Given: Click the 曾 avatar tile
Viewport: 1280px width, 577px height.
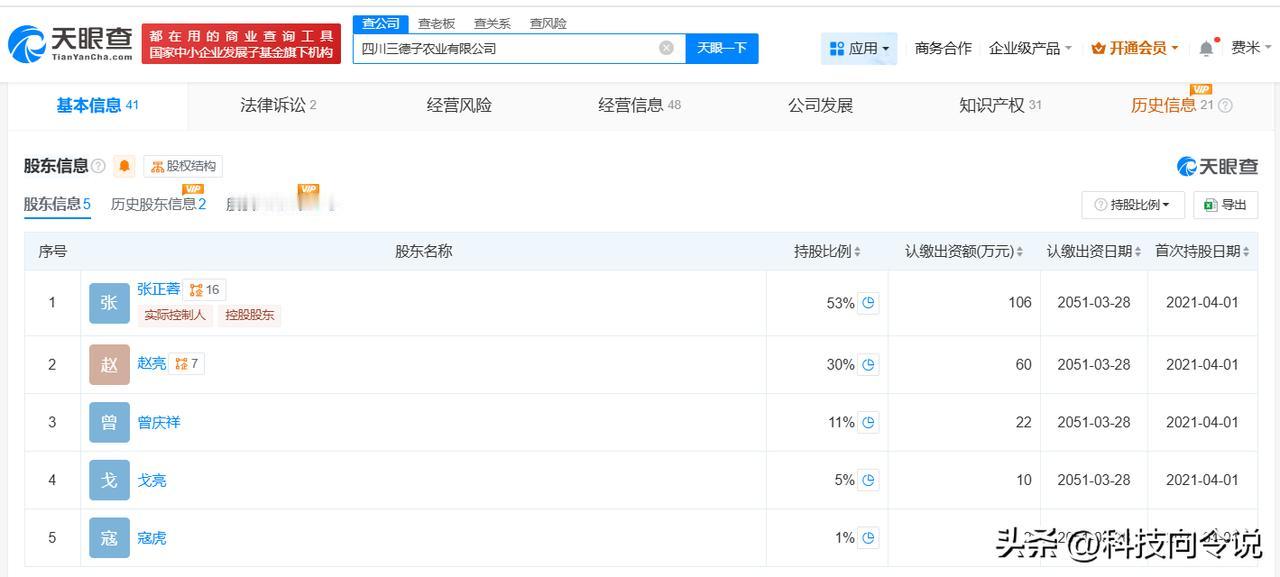Looking at the screenshot, I should point(109,422).
